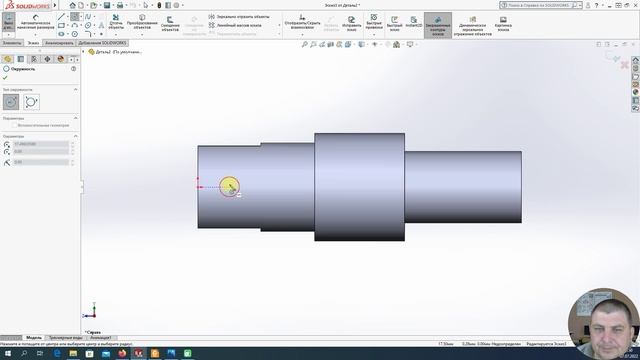
Task: Click the center X coordinate field
Action: point(41,144)
